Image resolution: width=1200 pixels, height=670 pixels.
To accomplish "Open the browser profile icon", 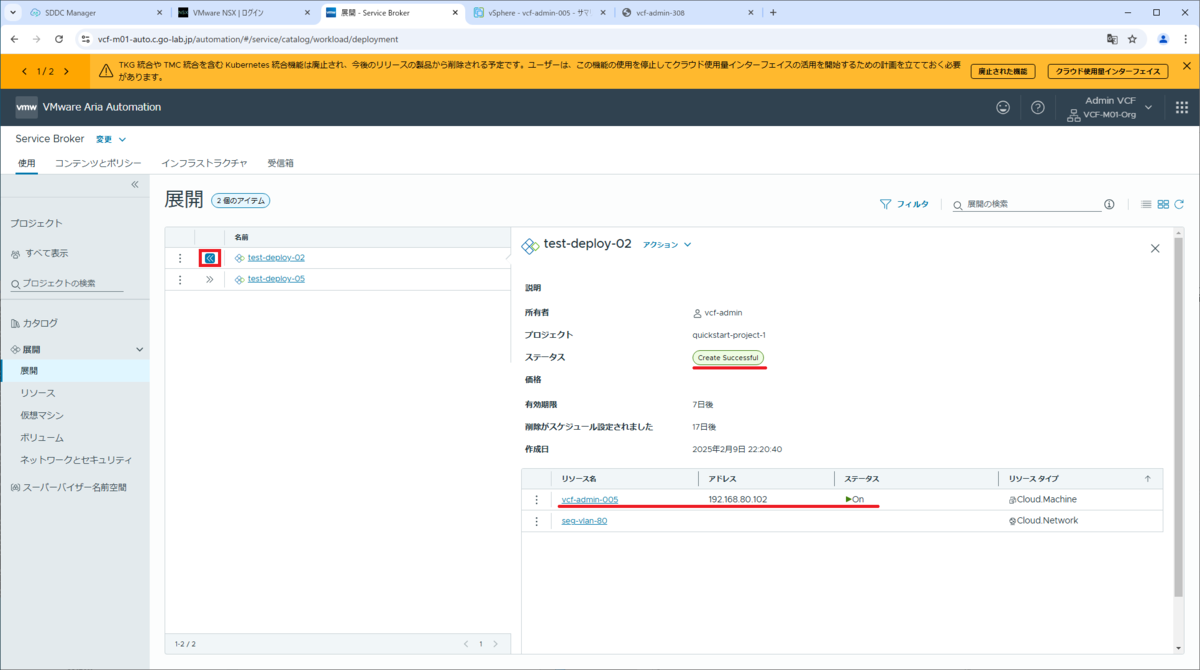I will [x=1163, y=39].
